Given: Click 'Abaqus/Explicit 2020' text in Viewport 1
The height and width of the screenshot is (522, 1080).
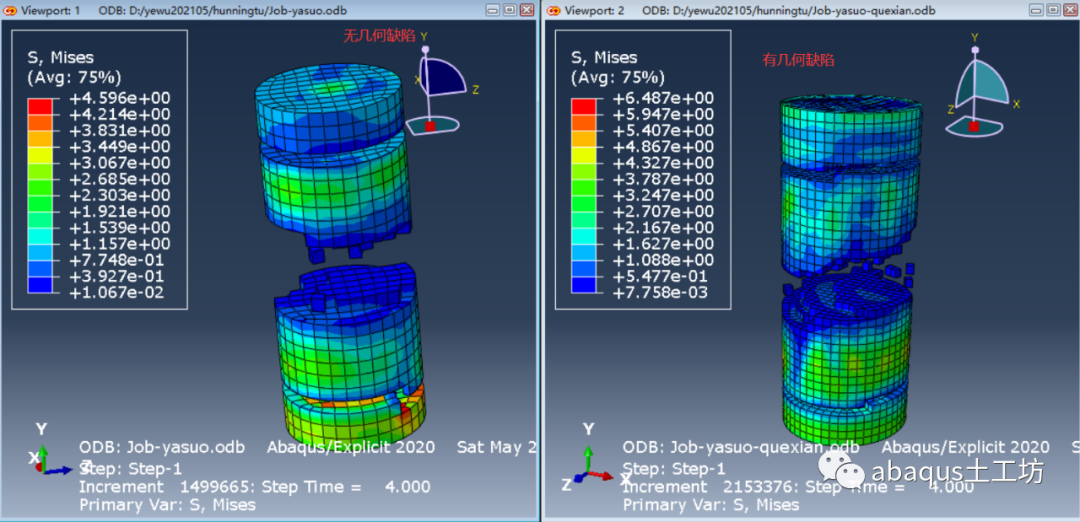Looking at the screenshot, I should pos(351,447).
